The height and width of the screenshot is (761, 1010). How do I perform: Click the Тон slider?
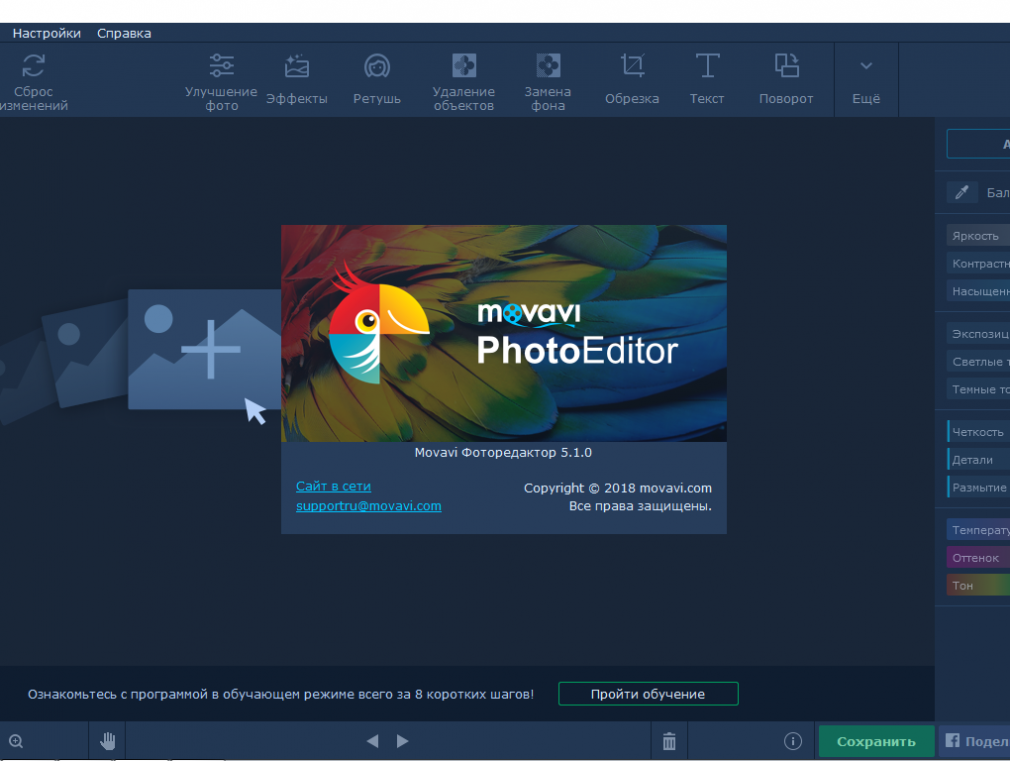978,585
